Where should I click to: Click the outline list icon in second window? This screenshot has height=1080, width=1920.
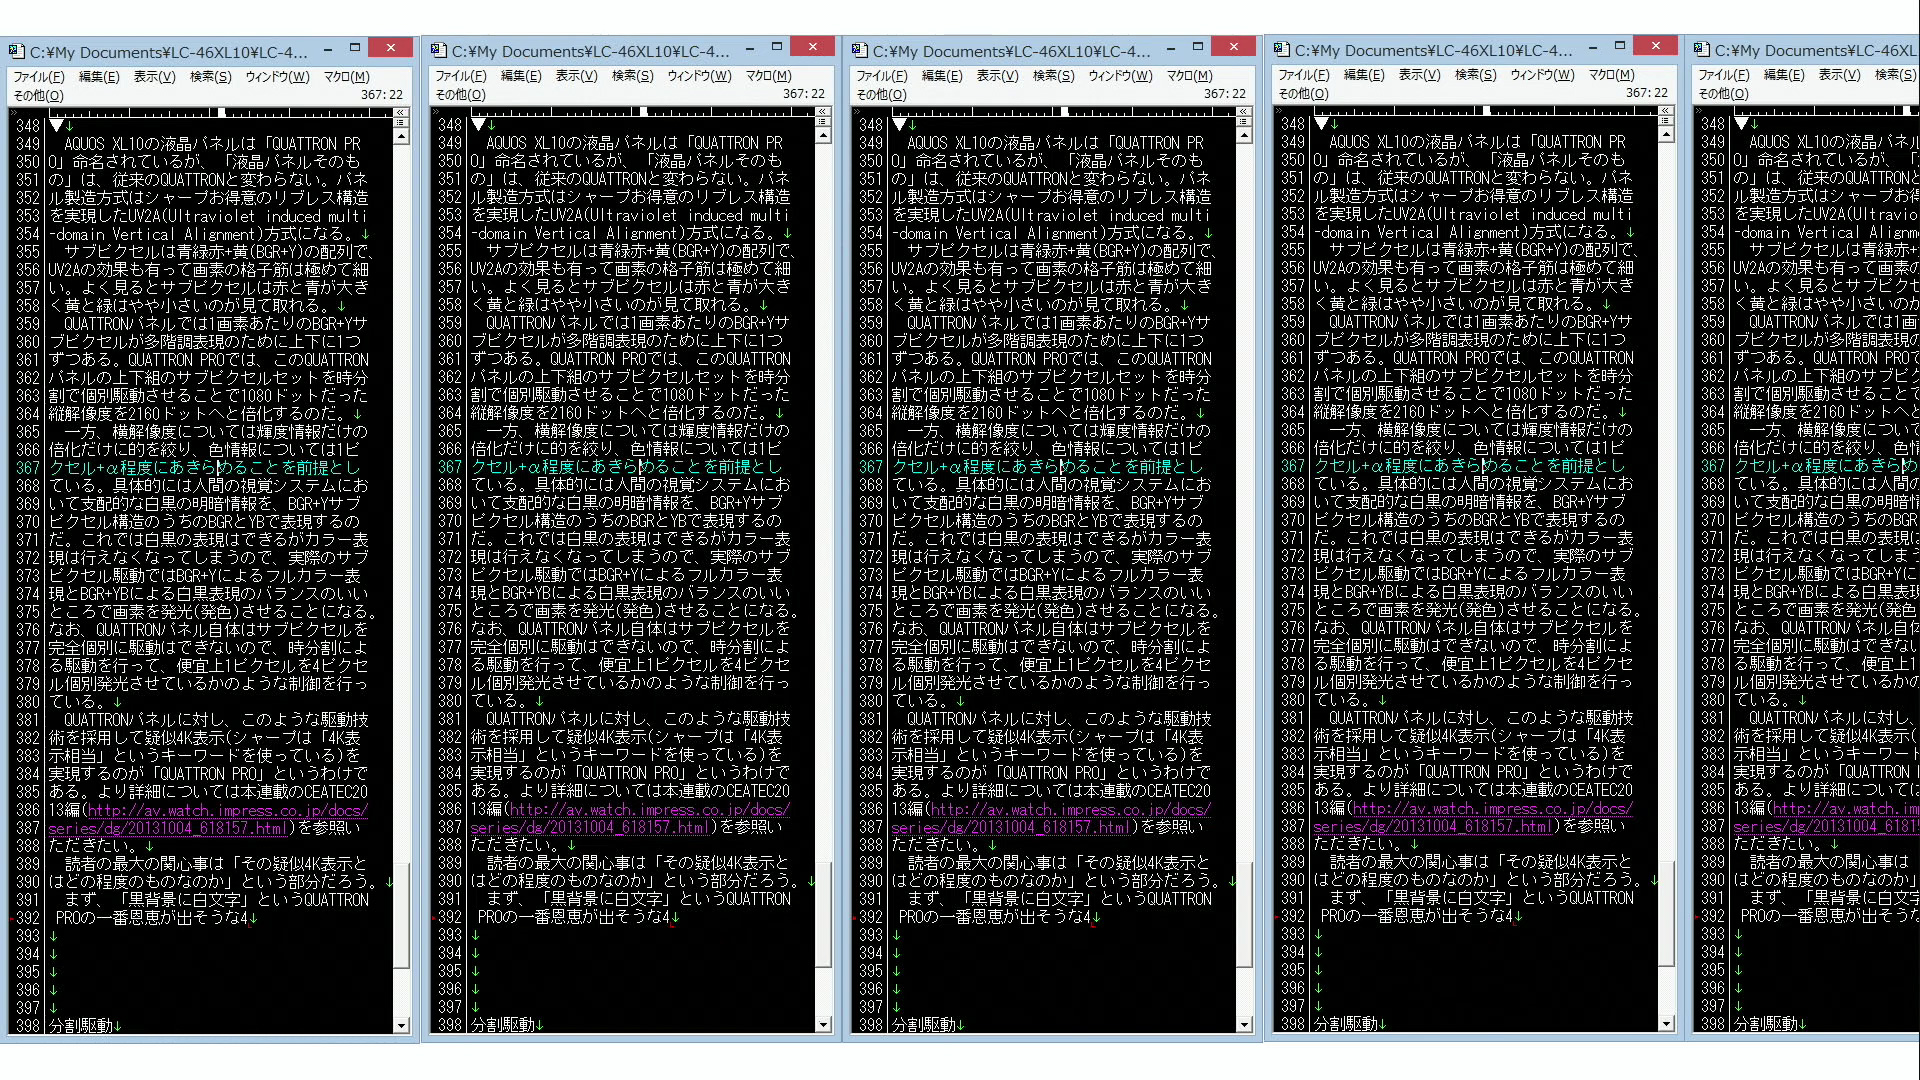pos(822,123)
